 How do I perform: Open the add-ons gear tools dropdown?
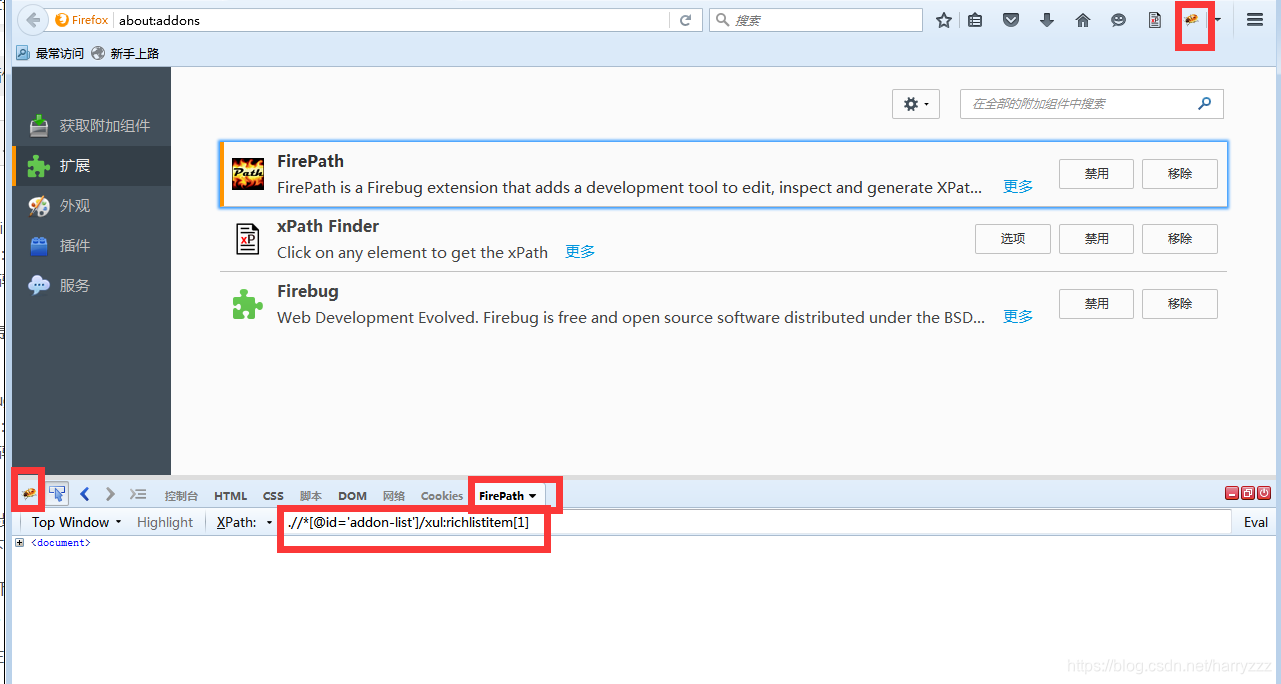pyautogui.click(x=916, y=104)
